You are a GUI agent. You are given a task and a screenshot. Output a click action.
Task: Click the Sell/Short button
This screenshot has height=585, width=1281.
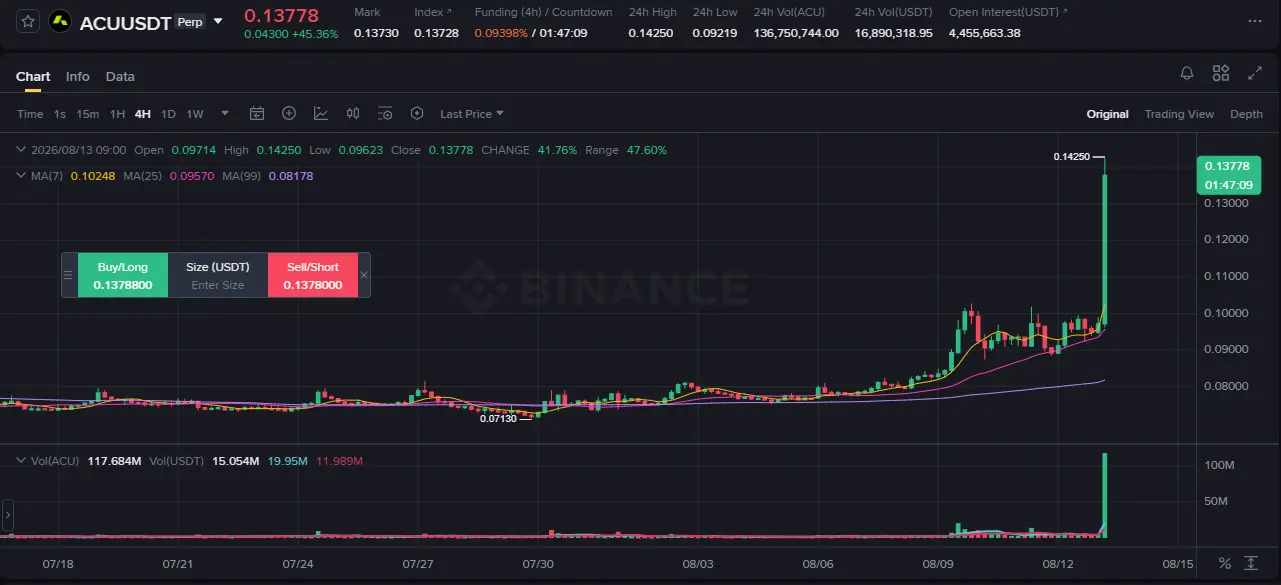tap(313, 275)
